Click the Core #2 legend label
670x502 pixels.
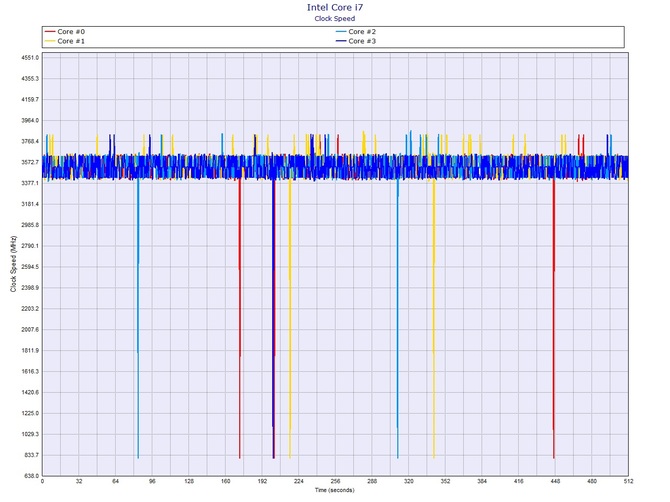point(362,32)
